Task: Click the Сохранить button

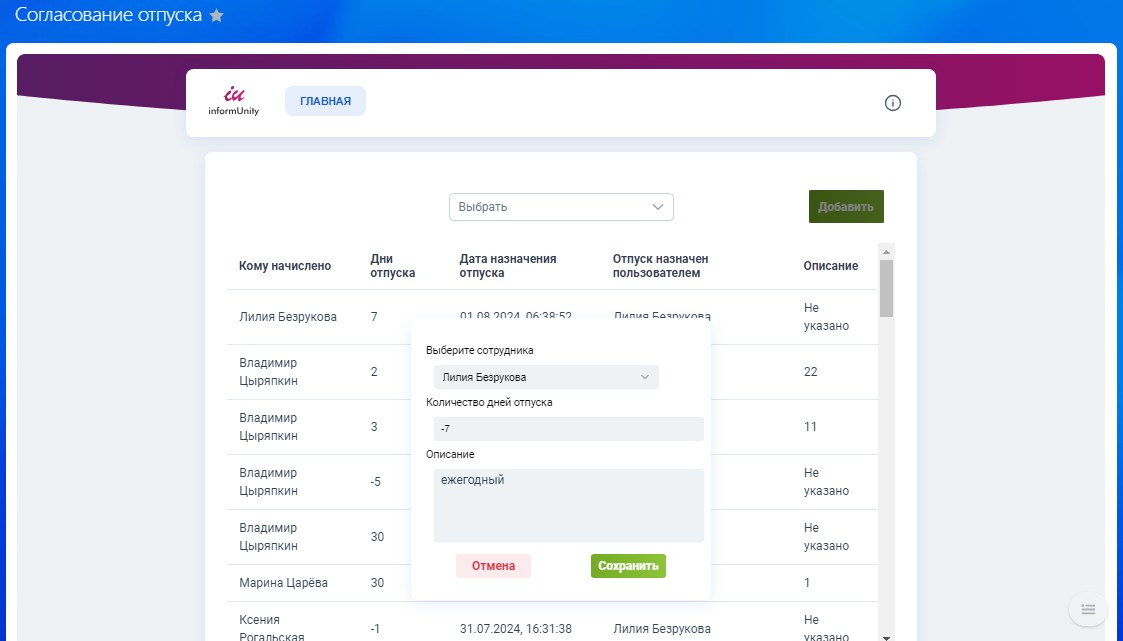Action: (628, 566)
